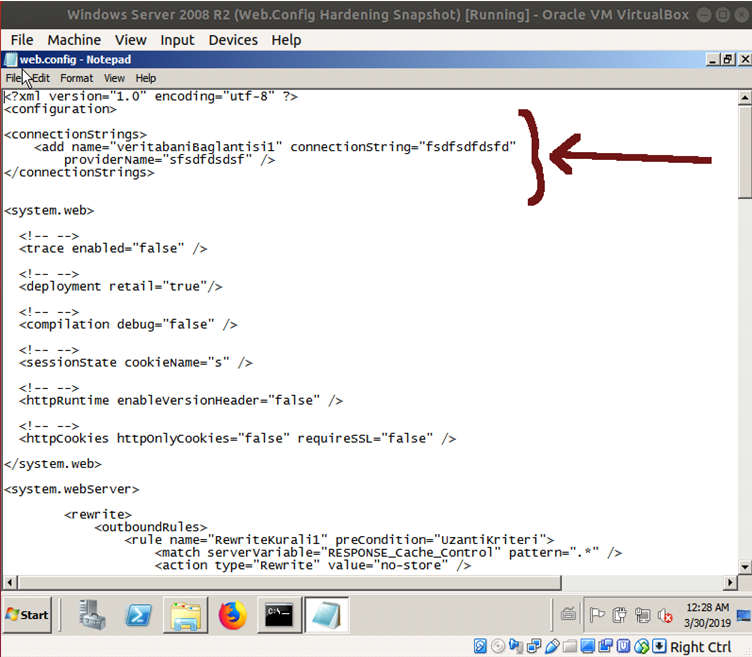752x657 pixels.
Task: Open Windows Explorer from the taskbar
Action: (185, 614)
